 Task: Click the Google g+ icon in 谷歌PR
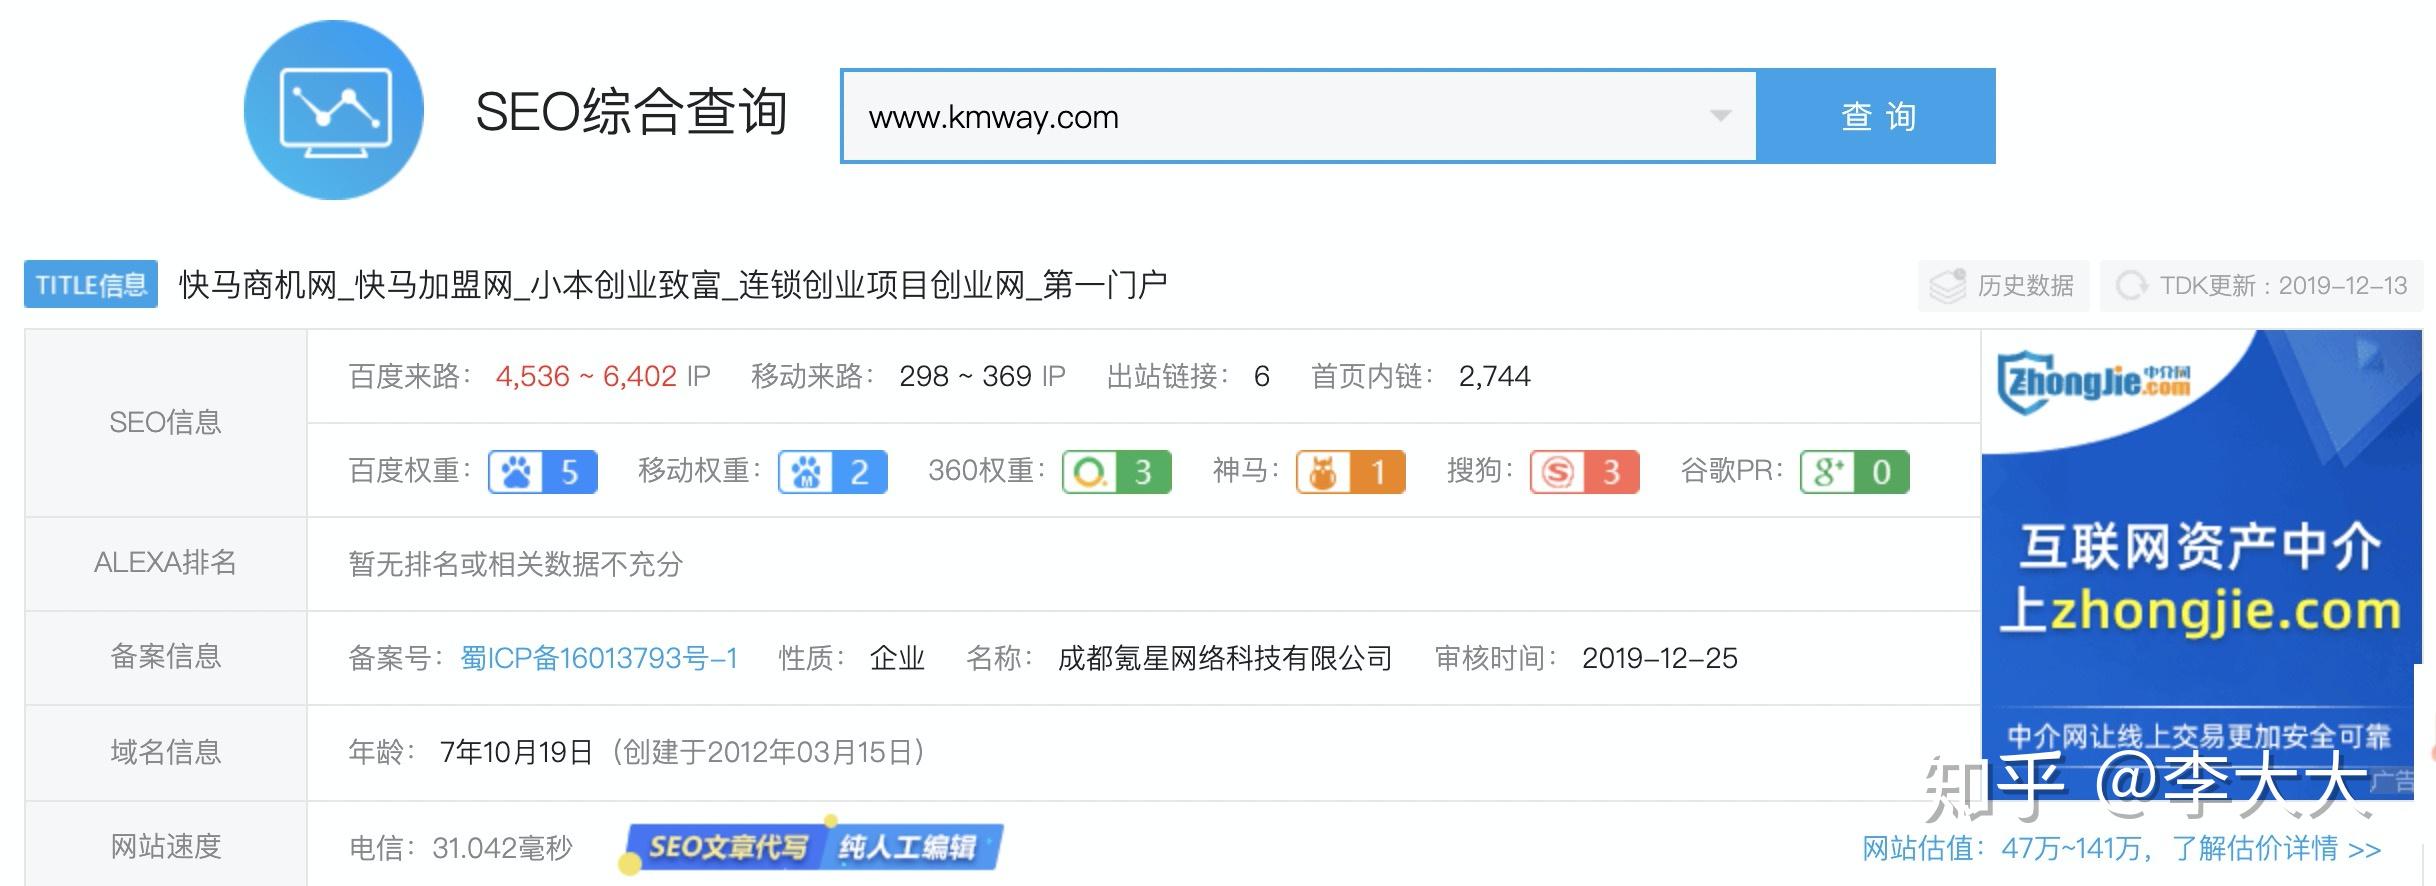click(1828, 471)
